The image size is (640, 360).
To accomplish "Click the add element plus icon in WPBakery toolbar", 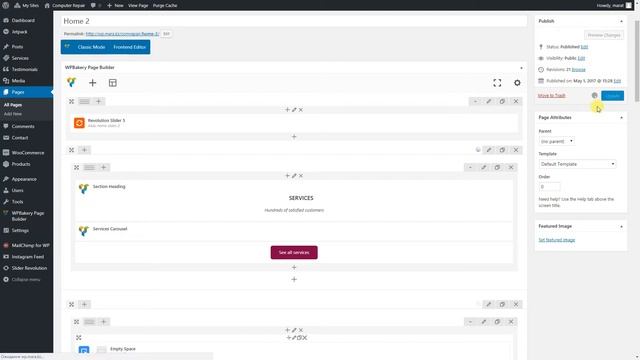I will pyautogui.click(x=93, y=83).
